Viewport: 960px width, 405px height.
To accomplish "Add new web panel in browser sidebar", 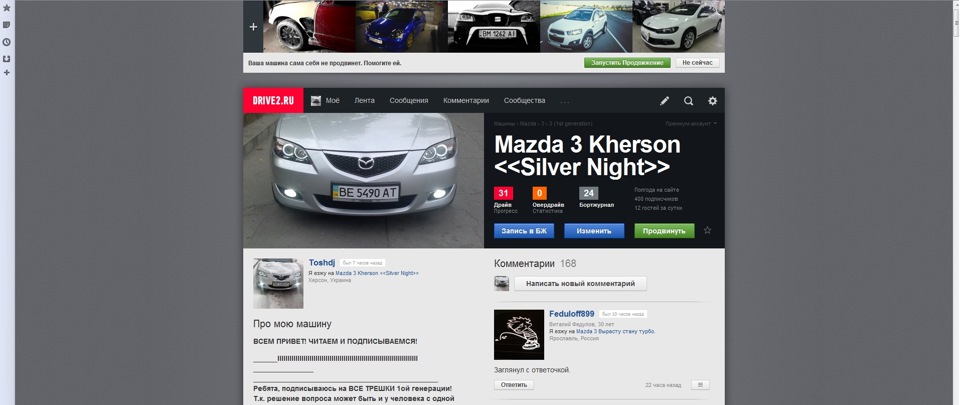I will point(7,73).
